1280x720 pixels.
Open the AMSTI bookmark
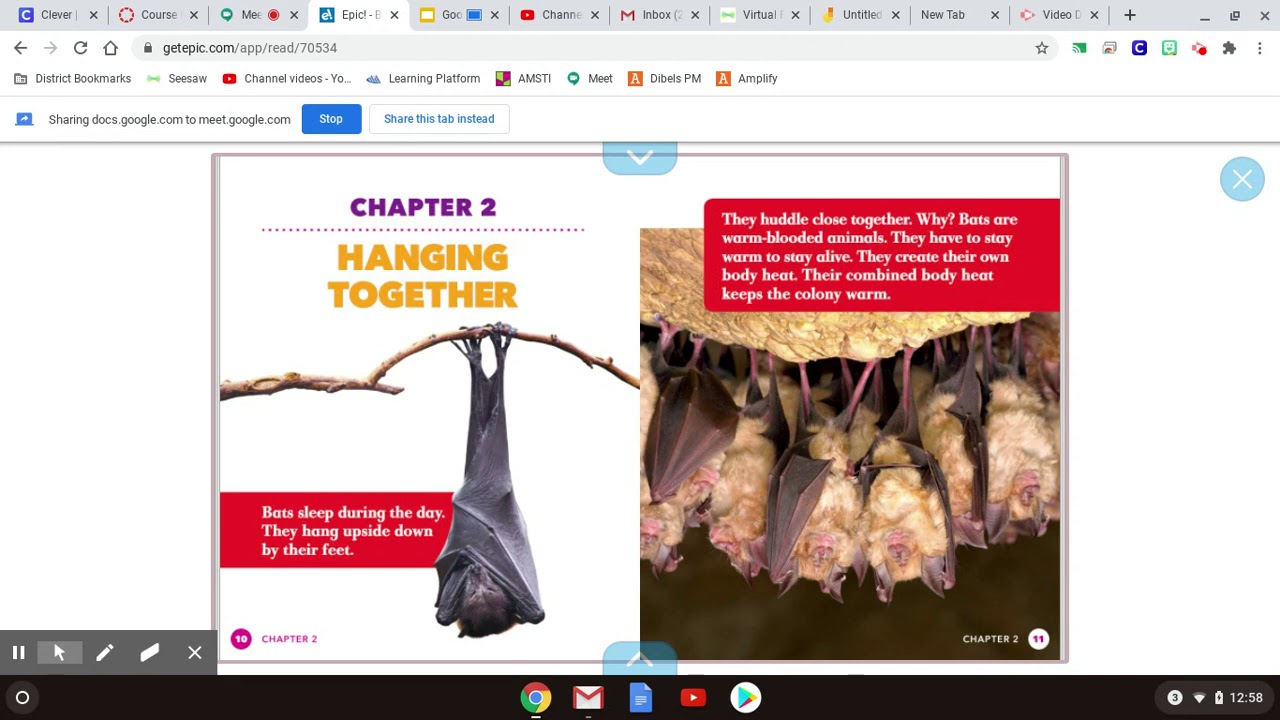tap(523, 79)
